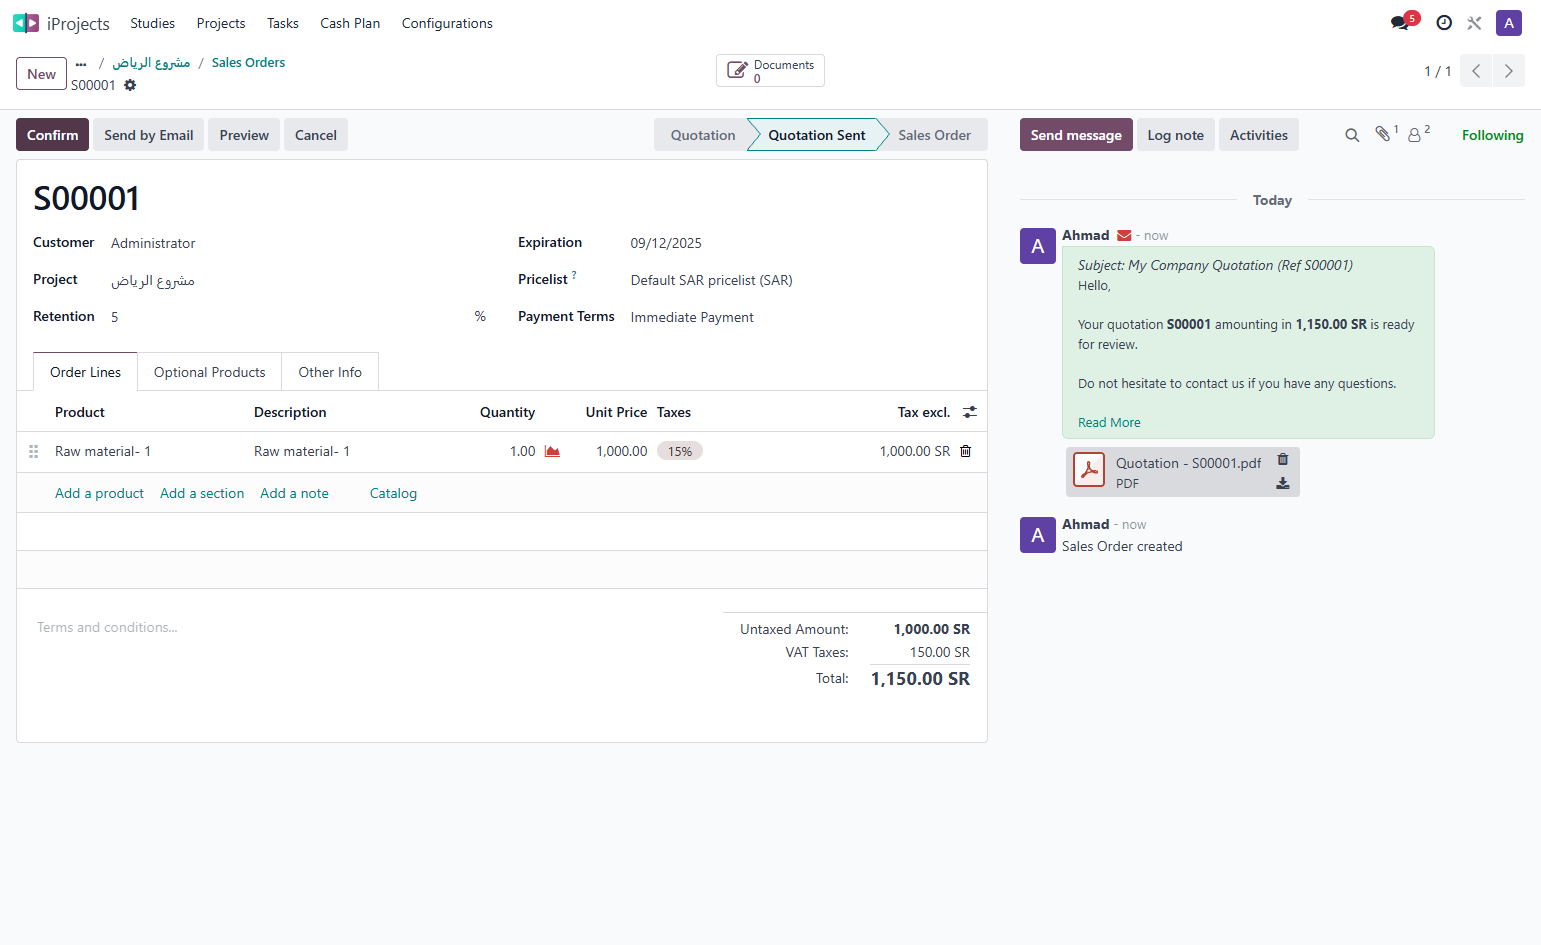This screenshot has width=1541, height=945.
Task: Switch to Other Info tab
Action: [x=330, y=372]
